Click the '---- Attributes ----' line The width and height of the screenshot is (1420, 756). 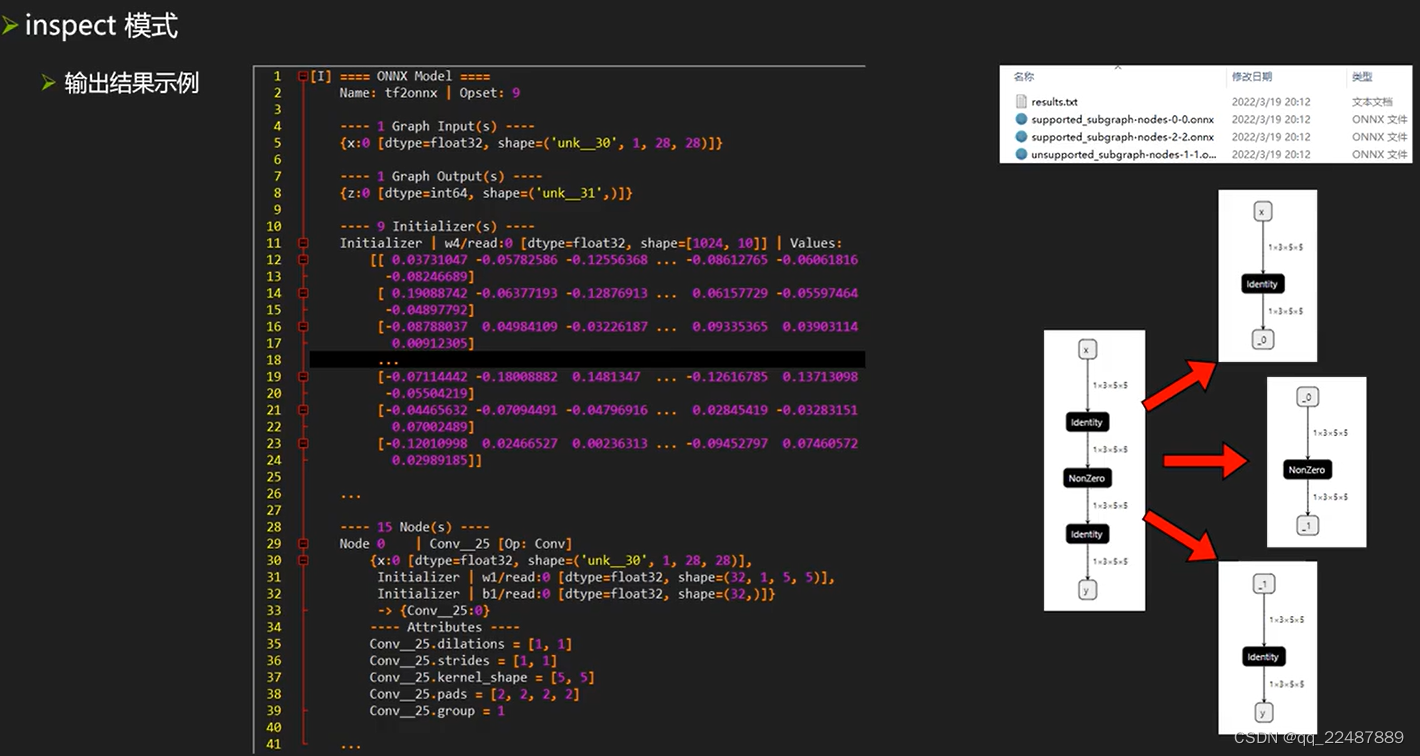(445, 627)
